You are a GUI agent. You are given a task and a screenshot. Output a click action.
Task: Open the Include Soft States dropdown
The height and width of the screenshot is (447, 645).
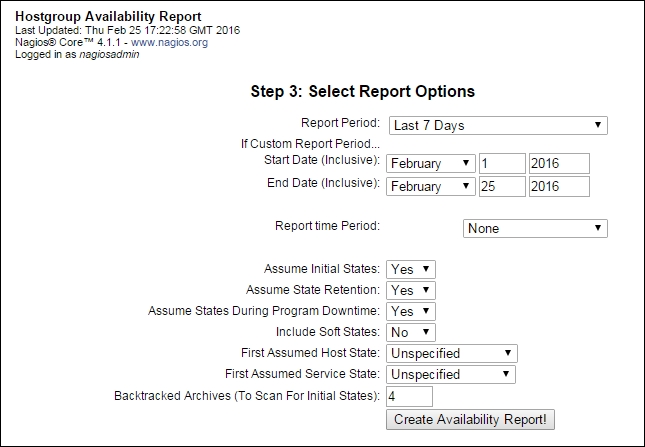(x=411, y=332)
